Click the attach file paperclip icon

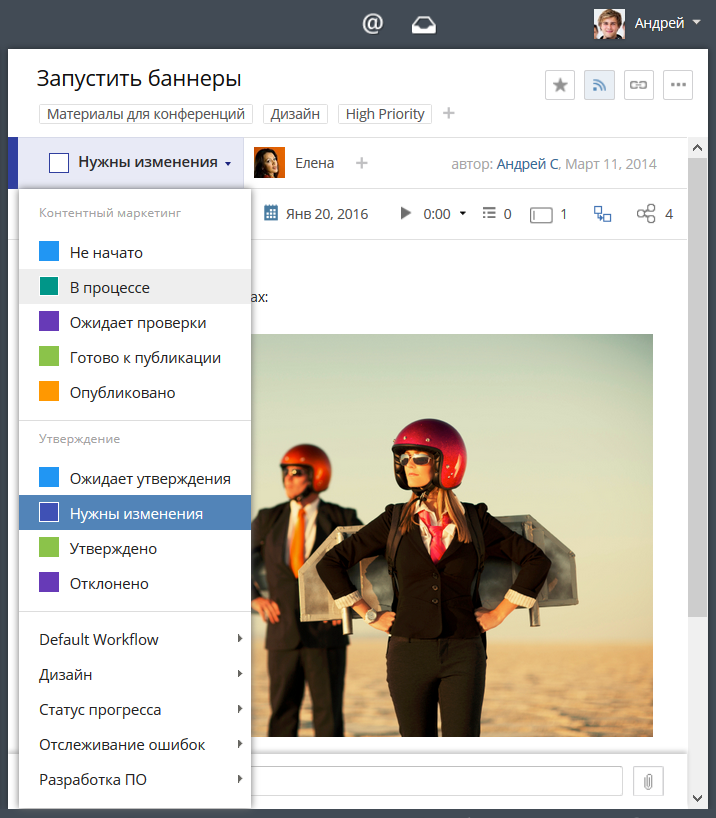click(x=648, y=781)
